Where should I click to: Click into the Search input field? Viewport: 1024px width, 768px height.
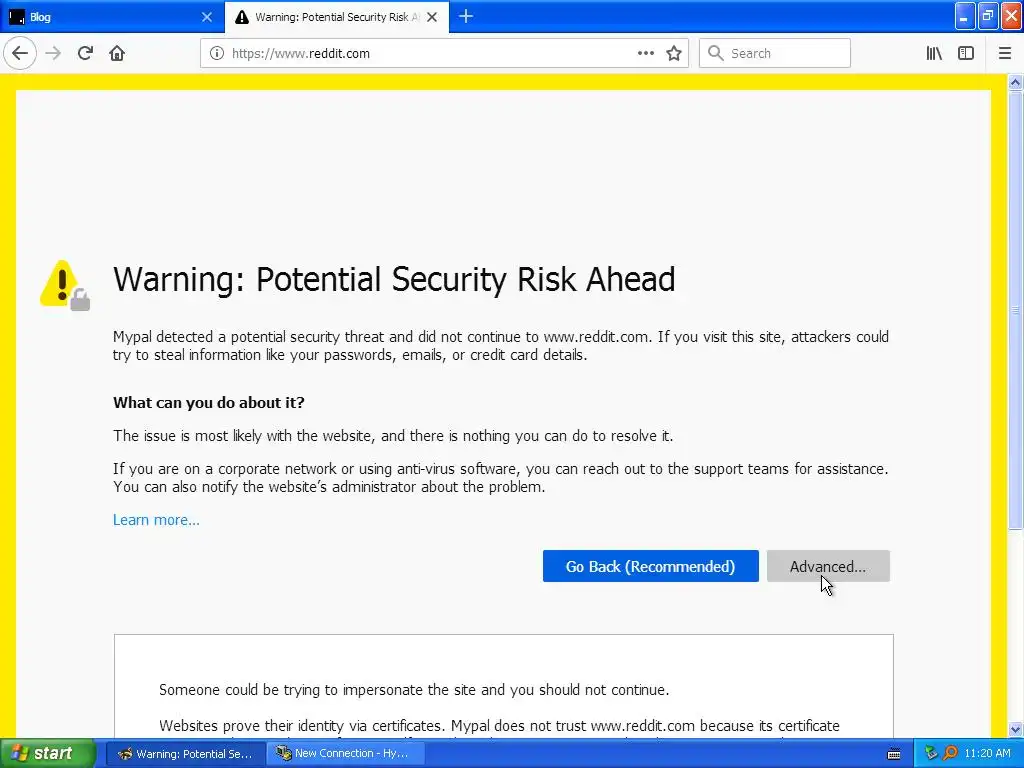[775, 54]
